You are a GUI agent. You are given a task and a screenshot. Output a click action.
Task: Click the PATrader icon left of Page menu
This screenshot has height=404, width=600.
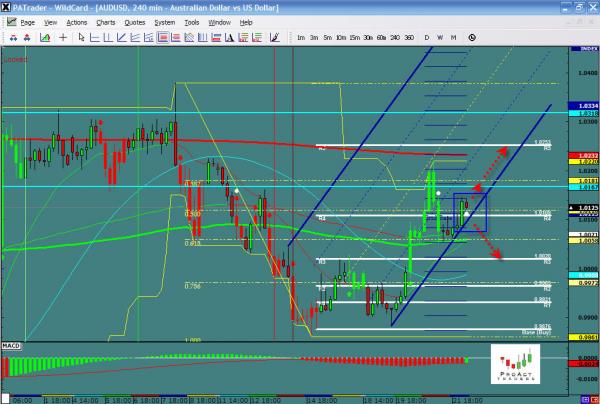[9, 21]
